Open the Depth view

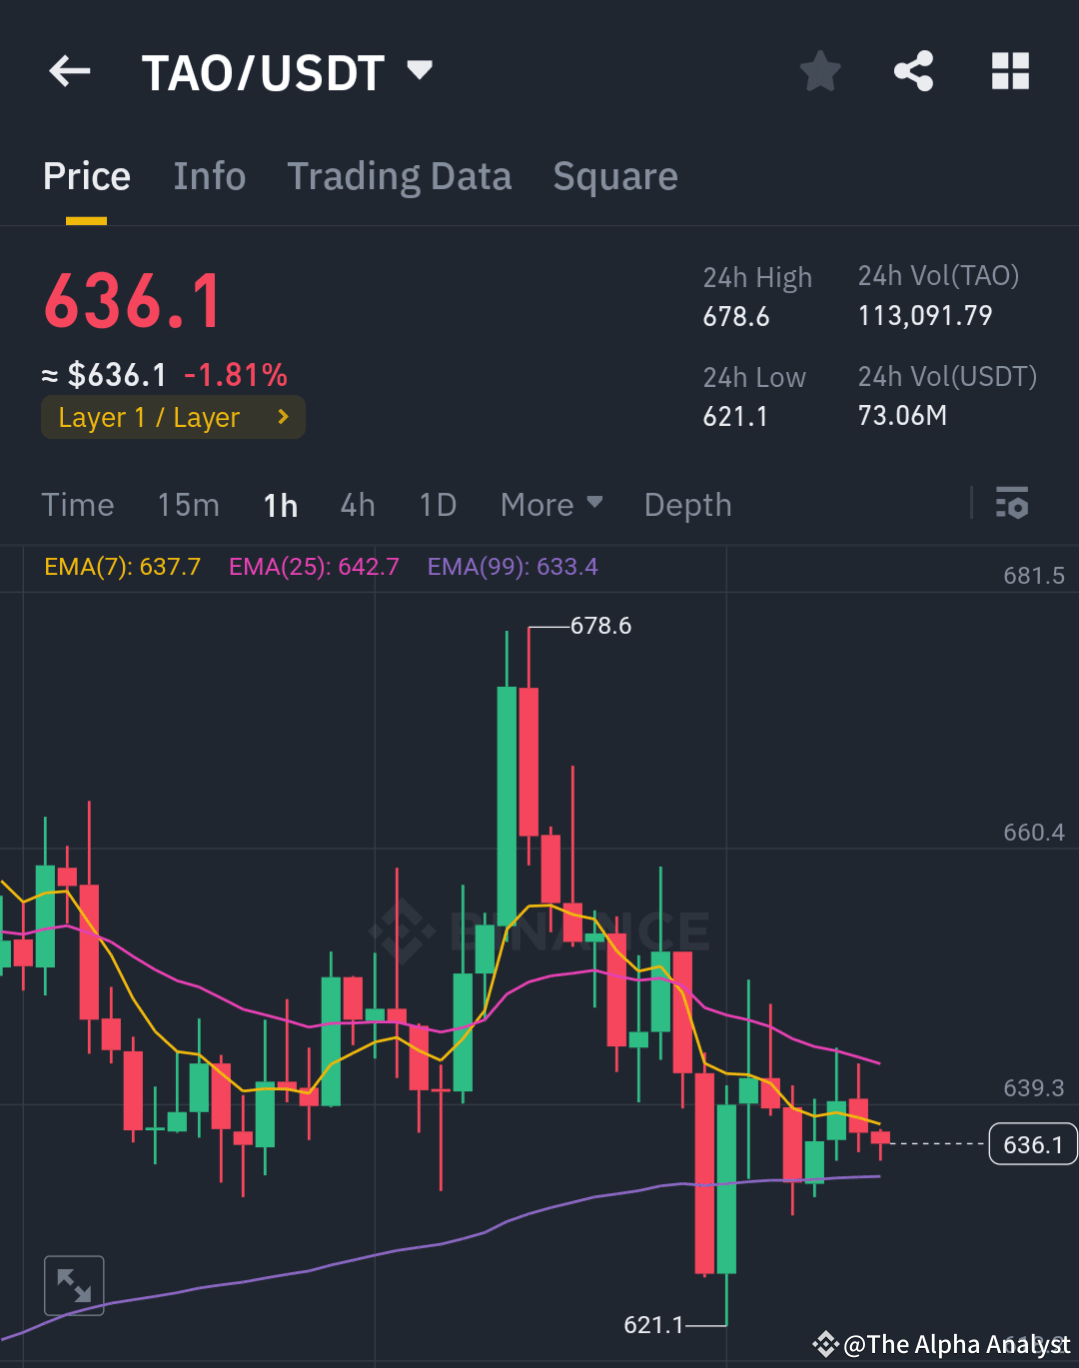click(687, 505)
